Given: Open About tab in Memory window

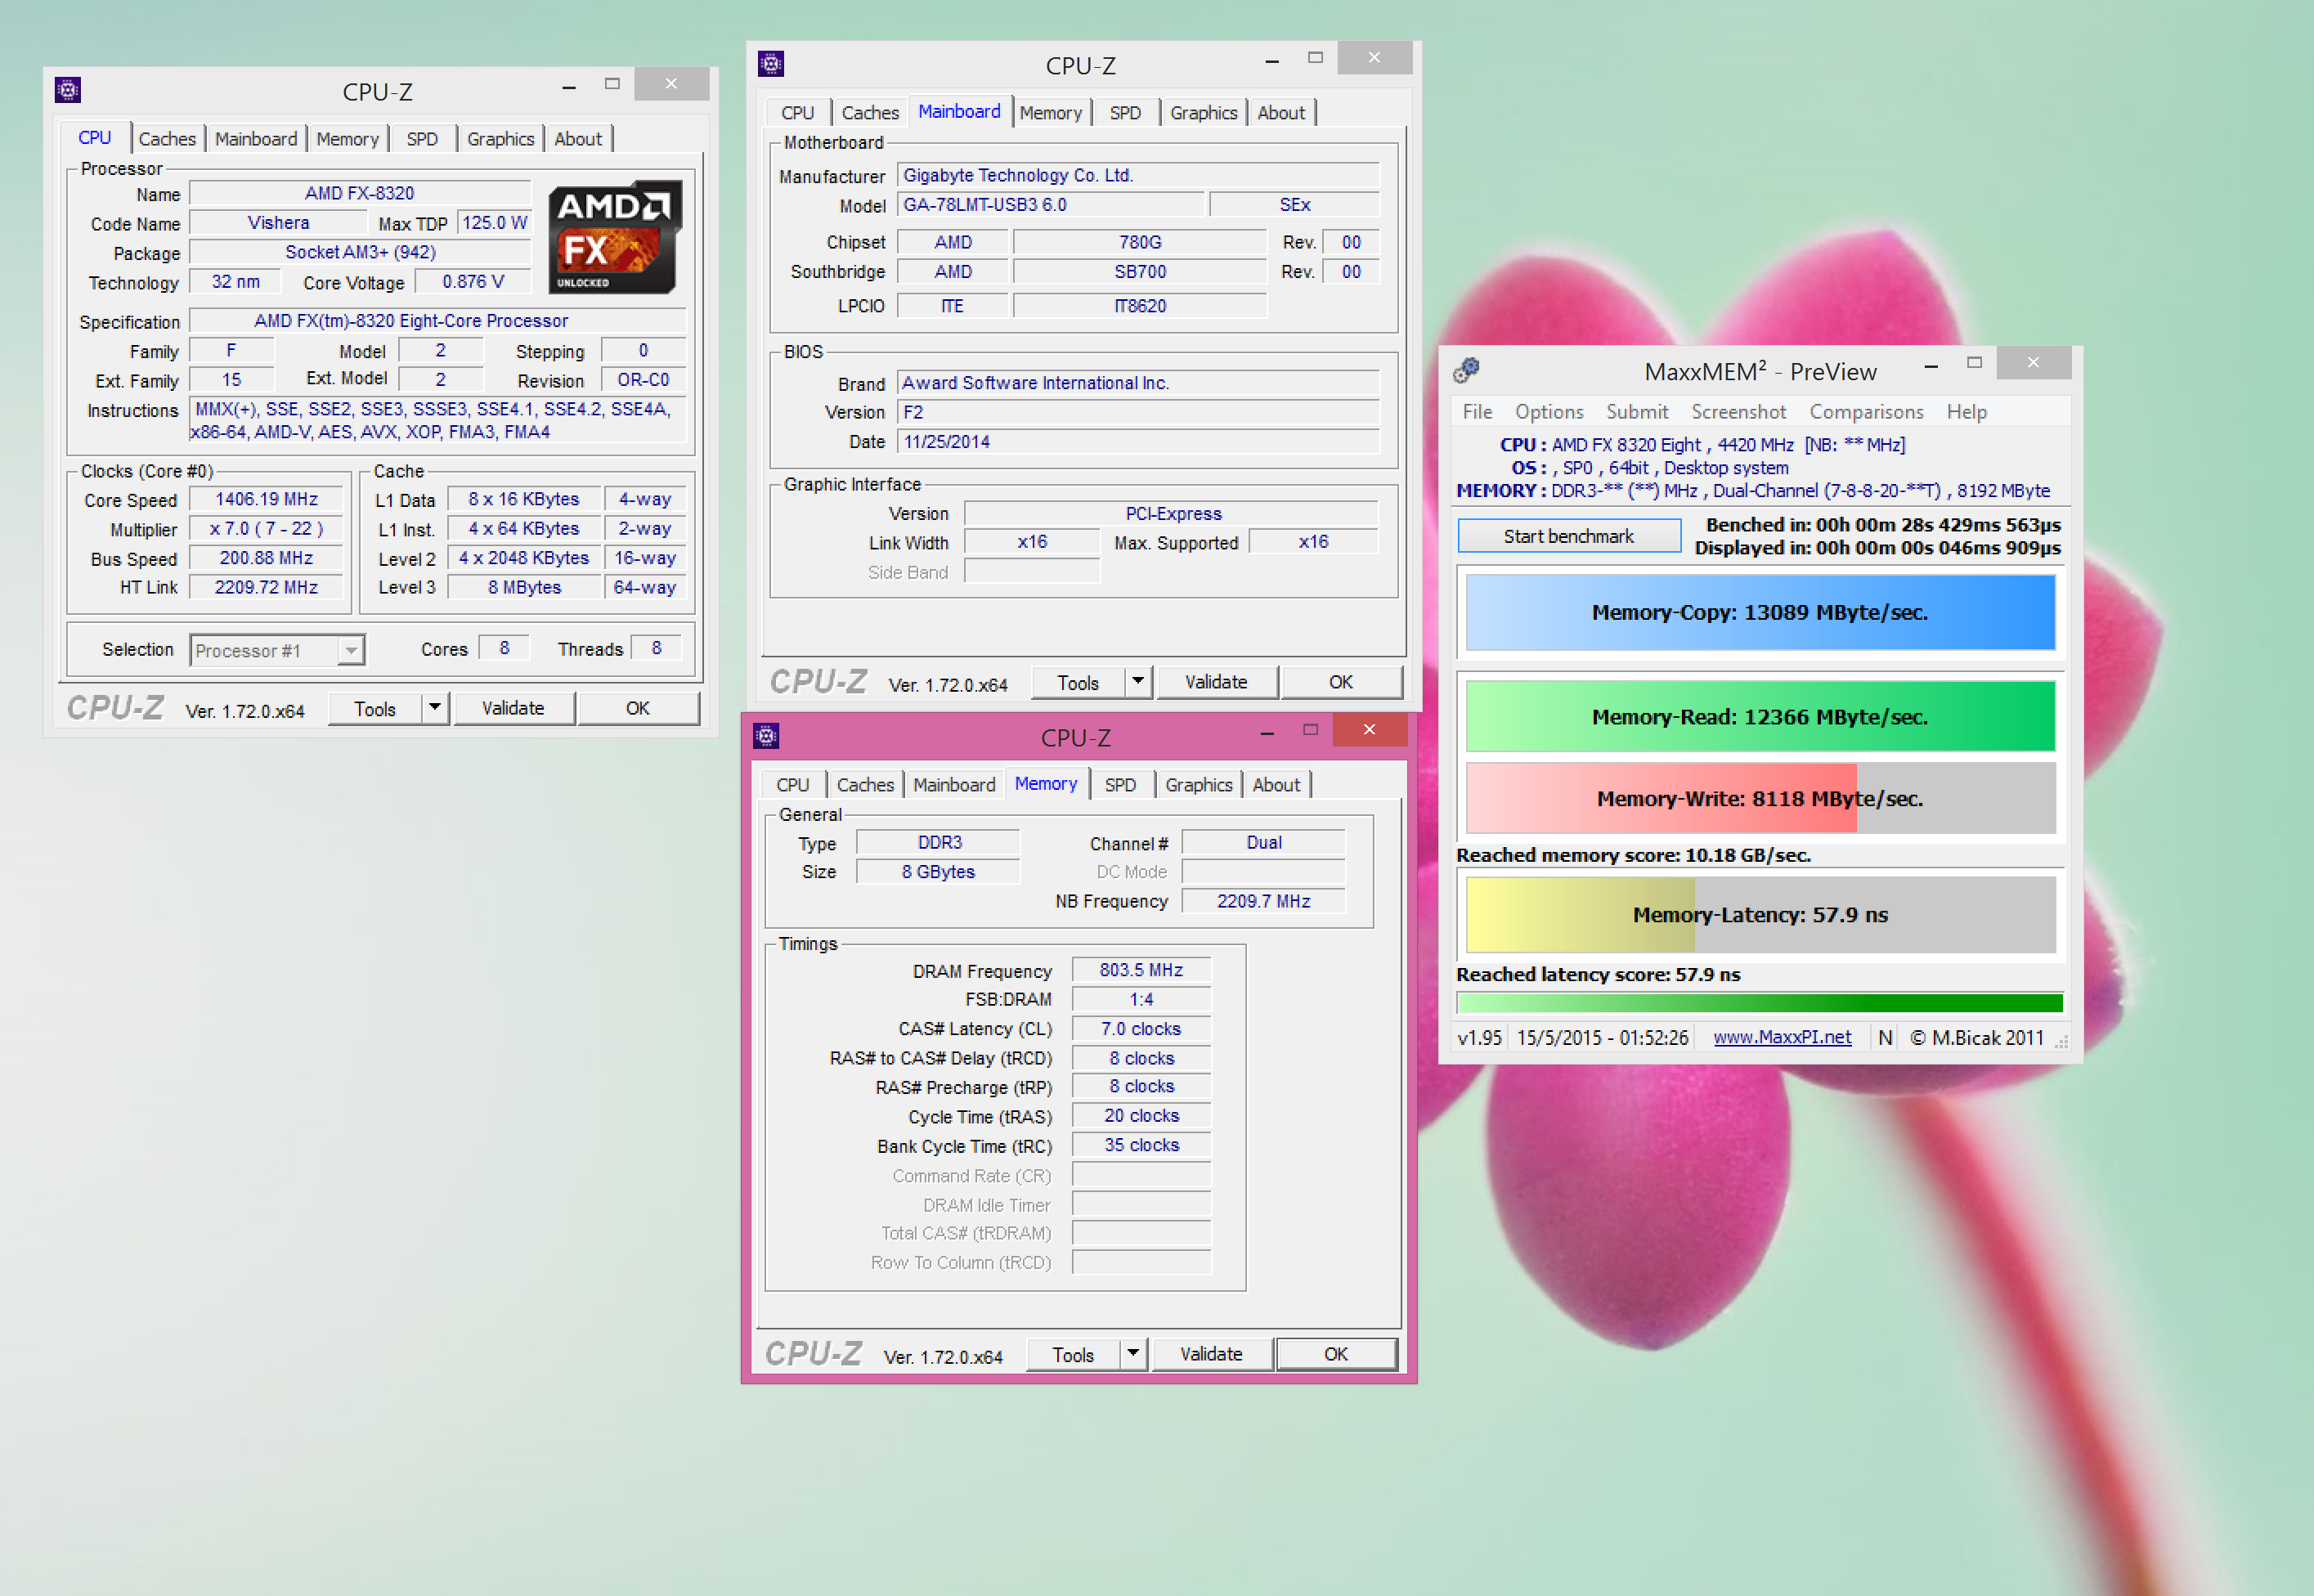Looking at the screenshot, I should (1276, 785).
